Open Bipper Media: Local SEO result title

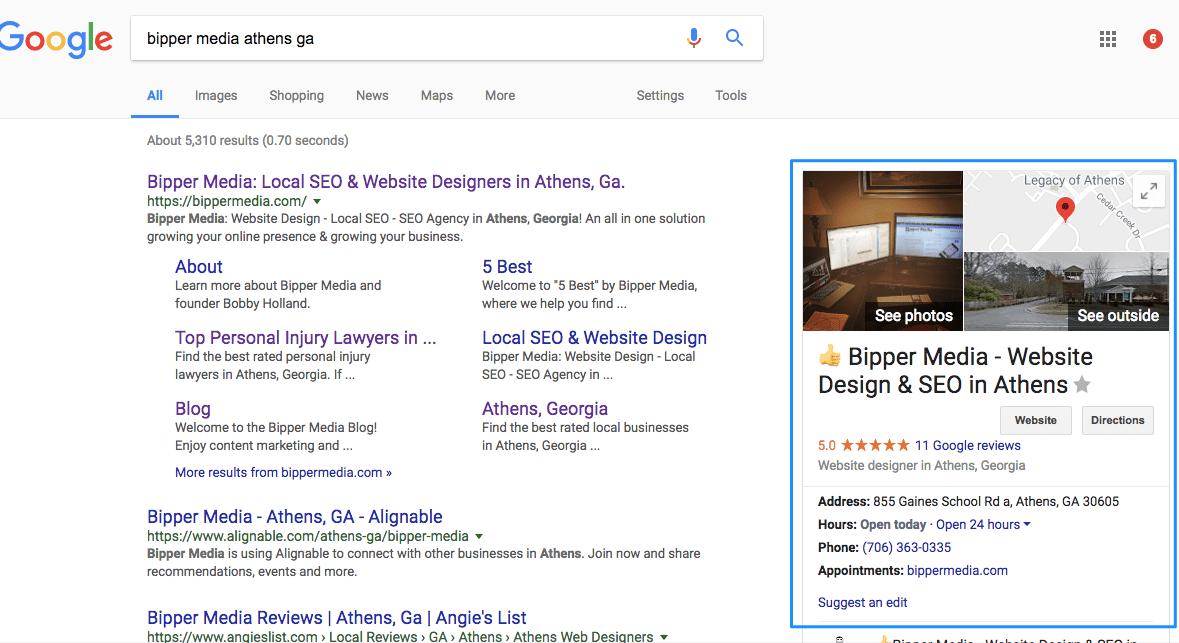point(386,182)
